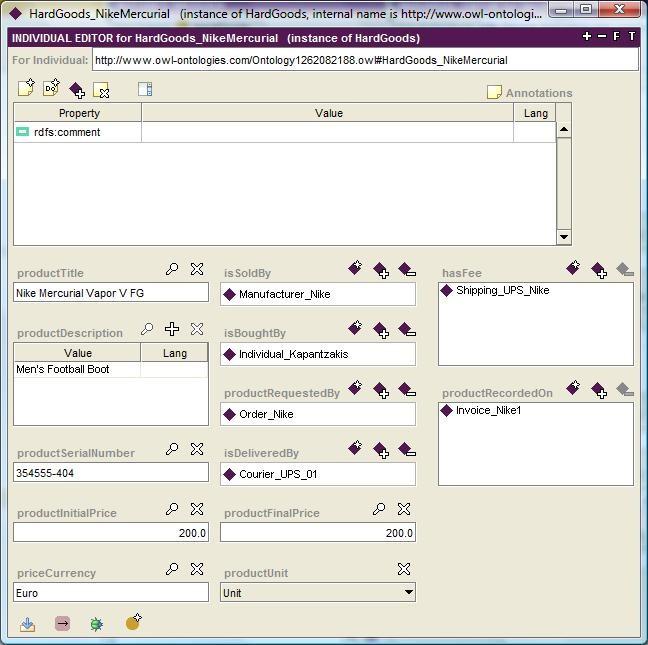Screen dimensions: 648x645
Task: Remove the productRequestedBy value
Action: 407,389
